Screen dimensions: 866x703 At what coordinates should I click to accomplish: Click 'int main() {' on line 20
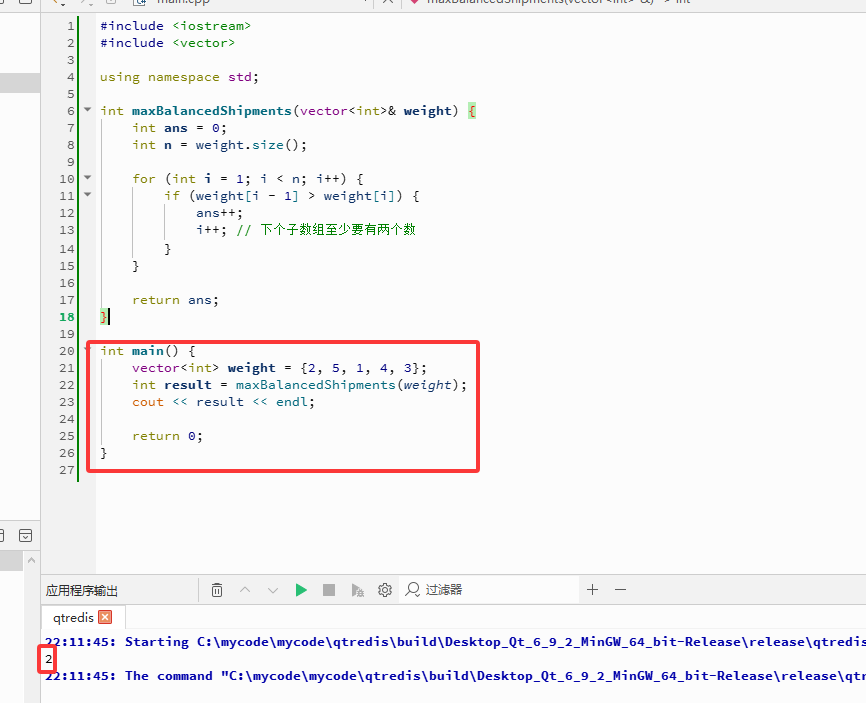tap(147, 351)
